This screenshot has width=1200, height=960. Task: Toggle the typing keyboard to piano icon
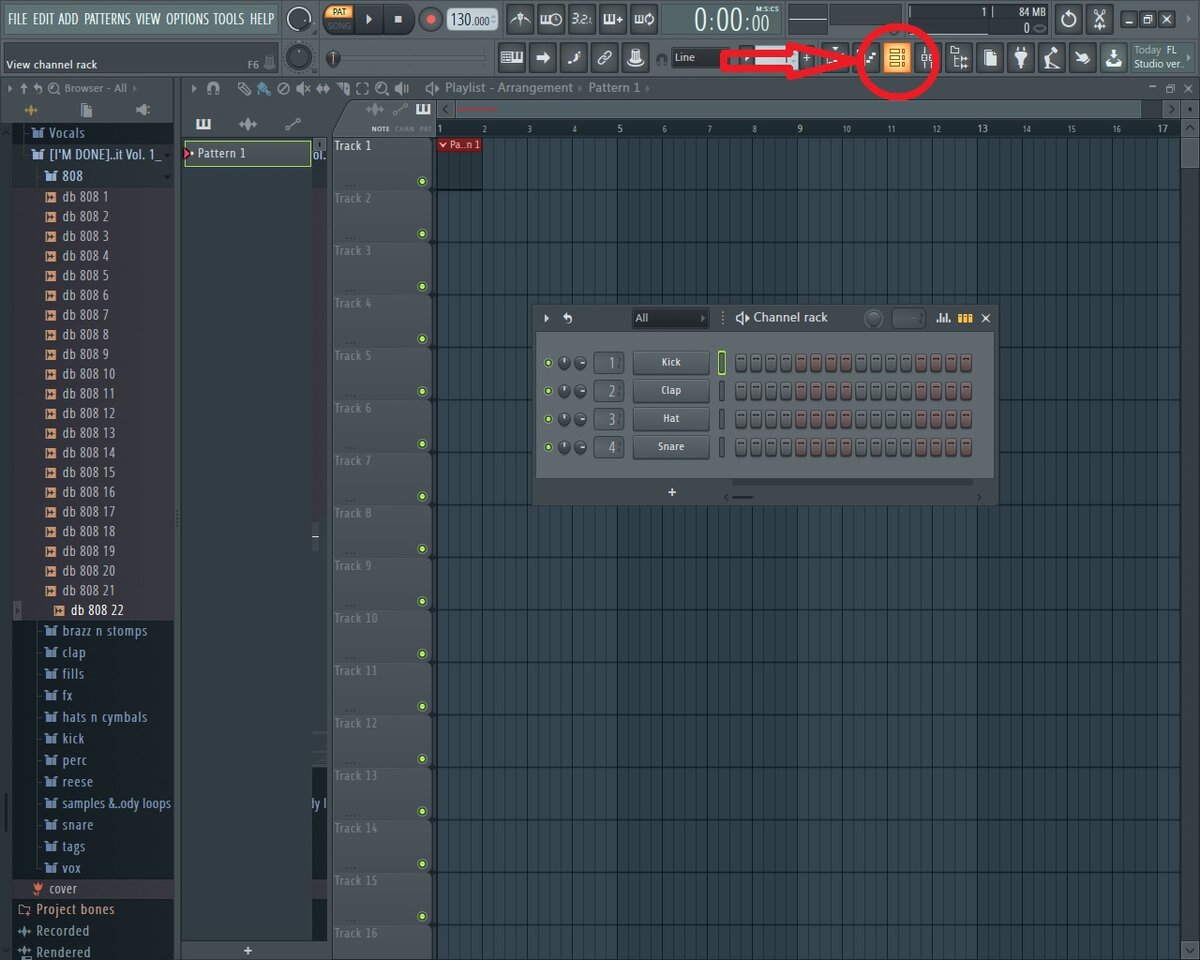click(x=512, y=58)
